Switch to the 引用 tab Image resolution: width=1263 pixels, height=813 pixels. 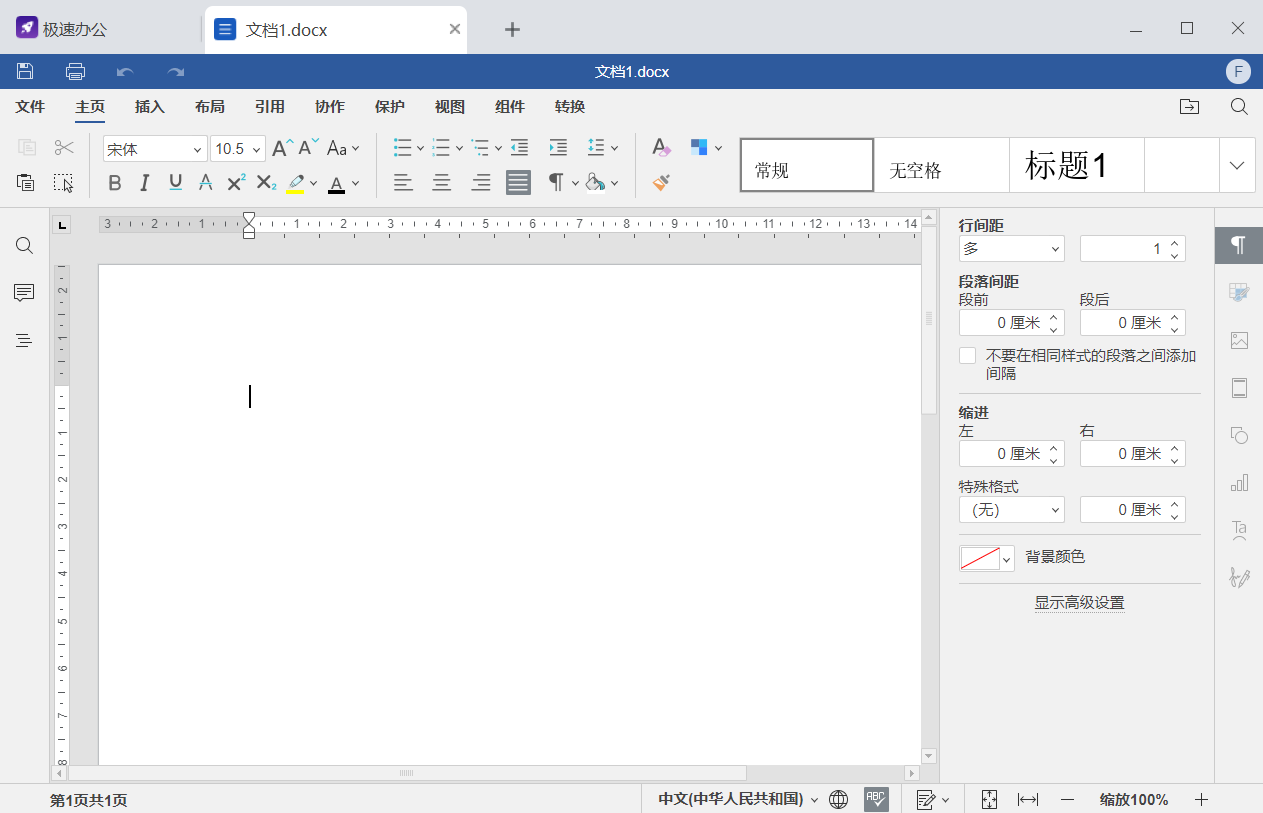(x=270, y=107)
